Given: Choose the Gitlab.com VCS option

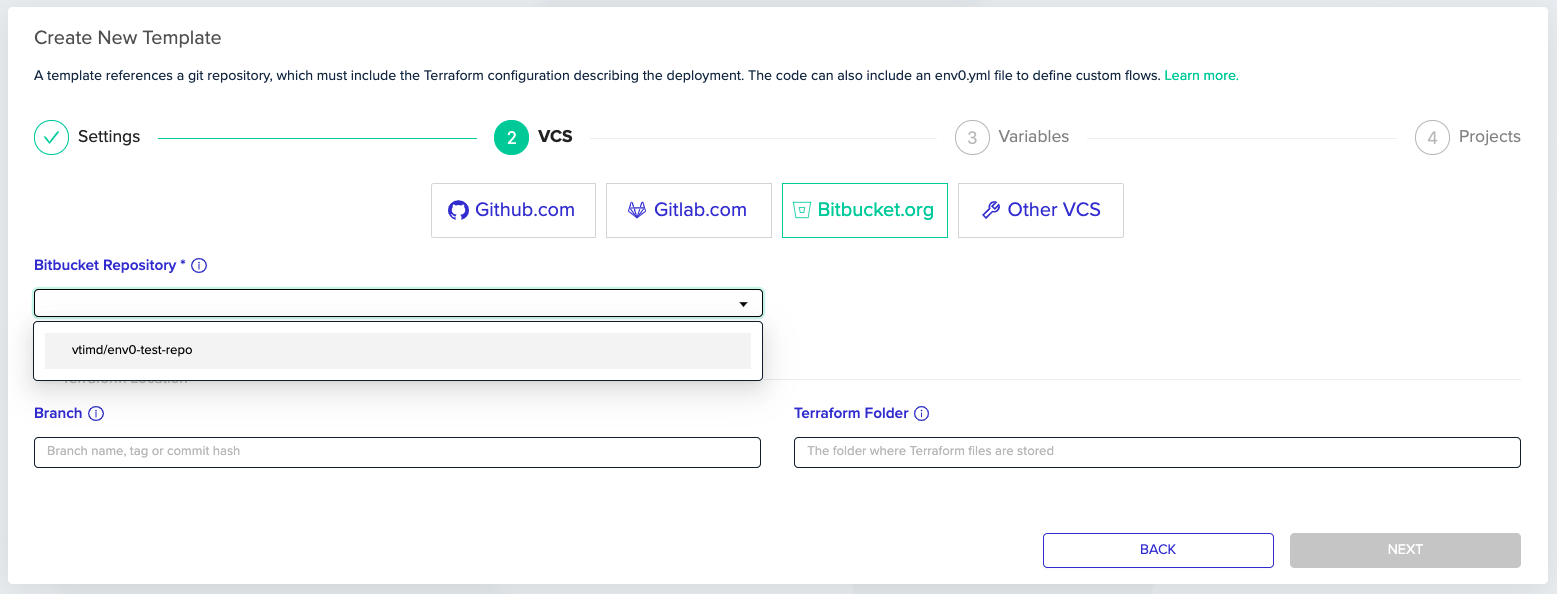Looking at the screenshot, I should [689, 210].
